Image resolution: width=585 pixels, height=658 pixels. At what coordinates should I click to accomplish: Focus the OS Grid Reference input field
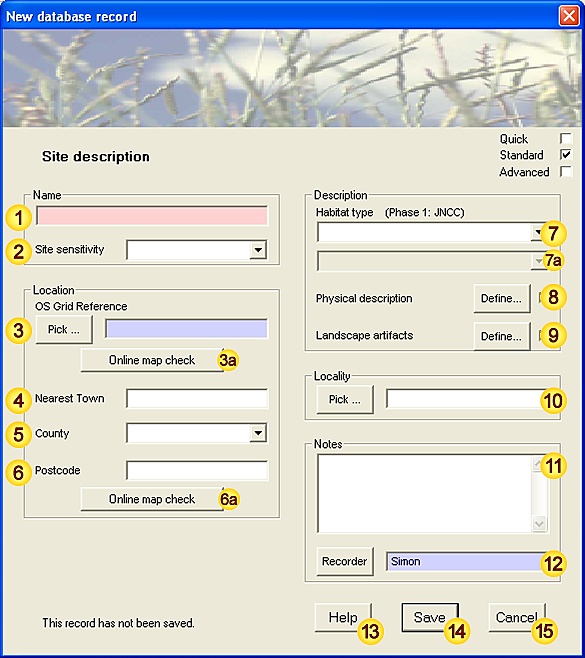186,329
